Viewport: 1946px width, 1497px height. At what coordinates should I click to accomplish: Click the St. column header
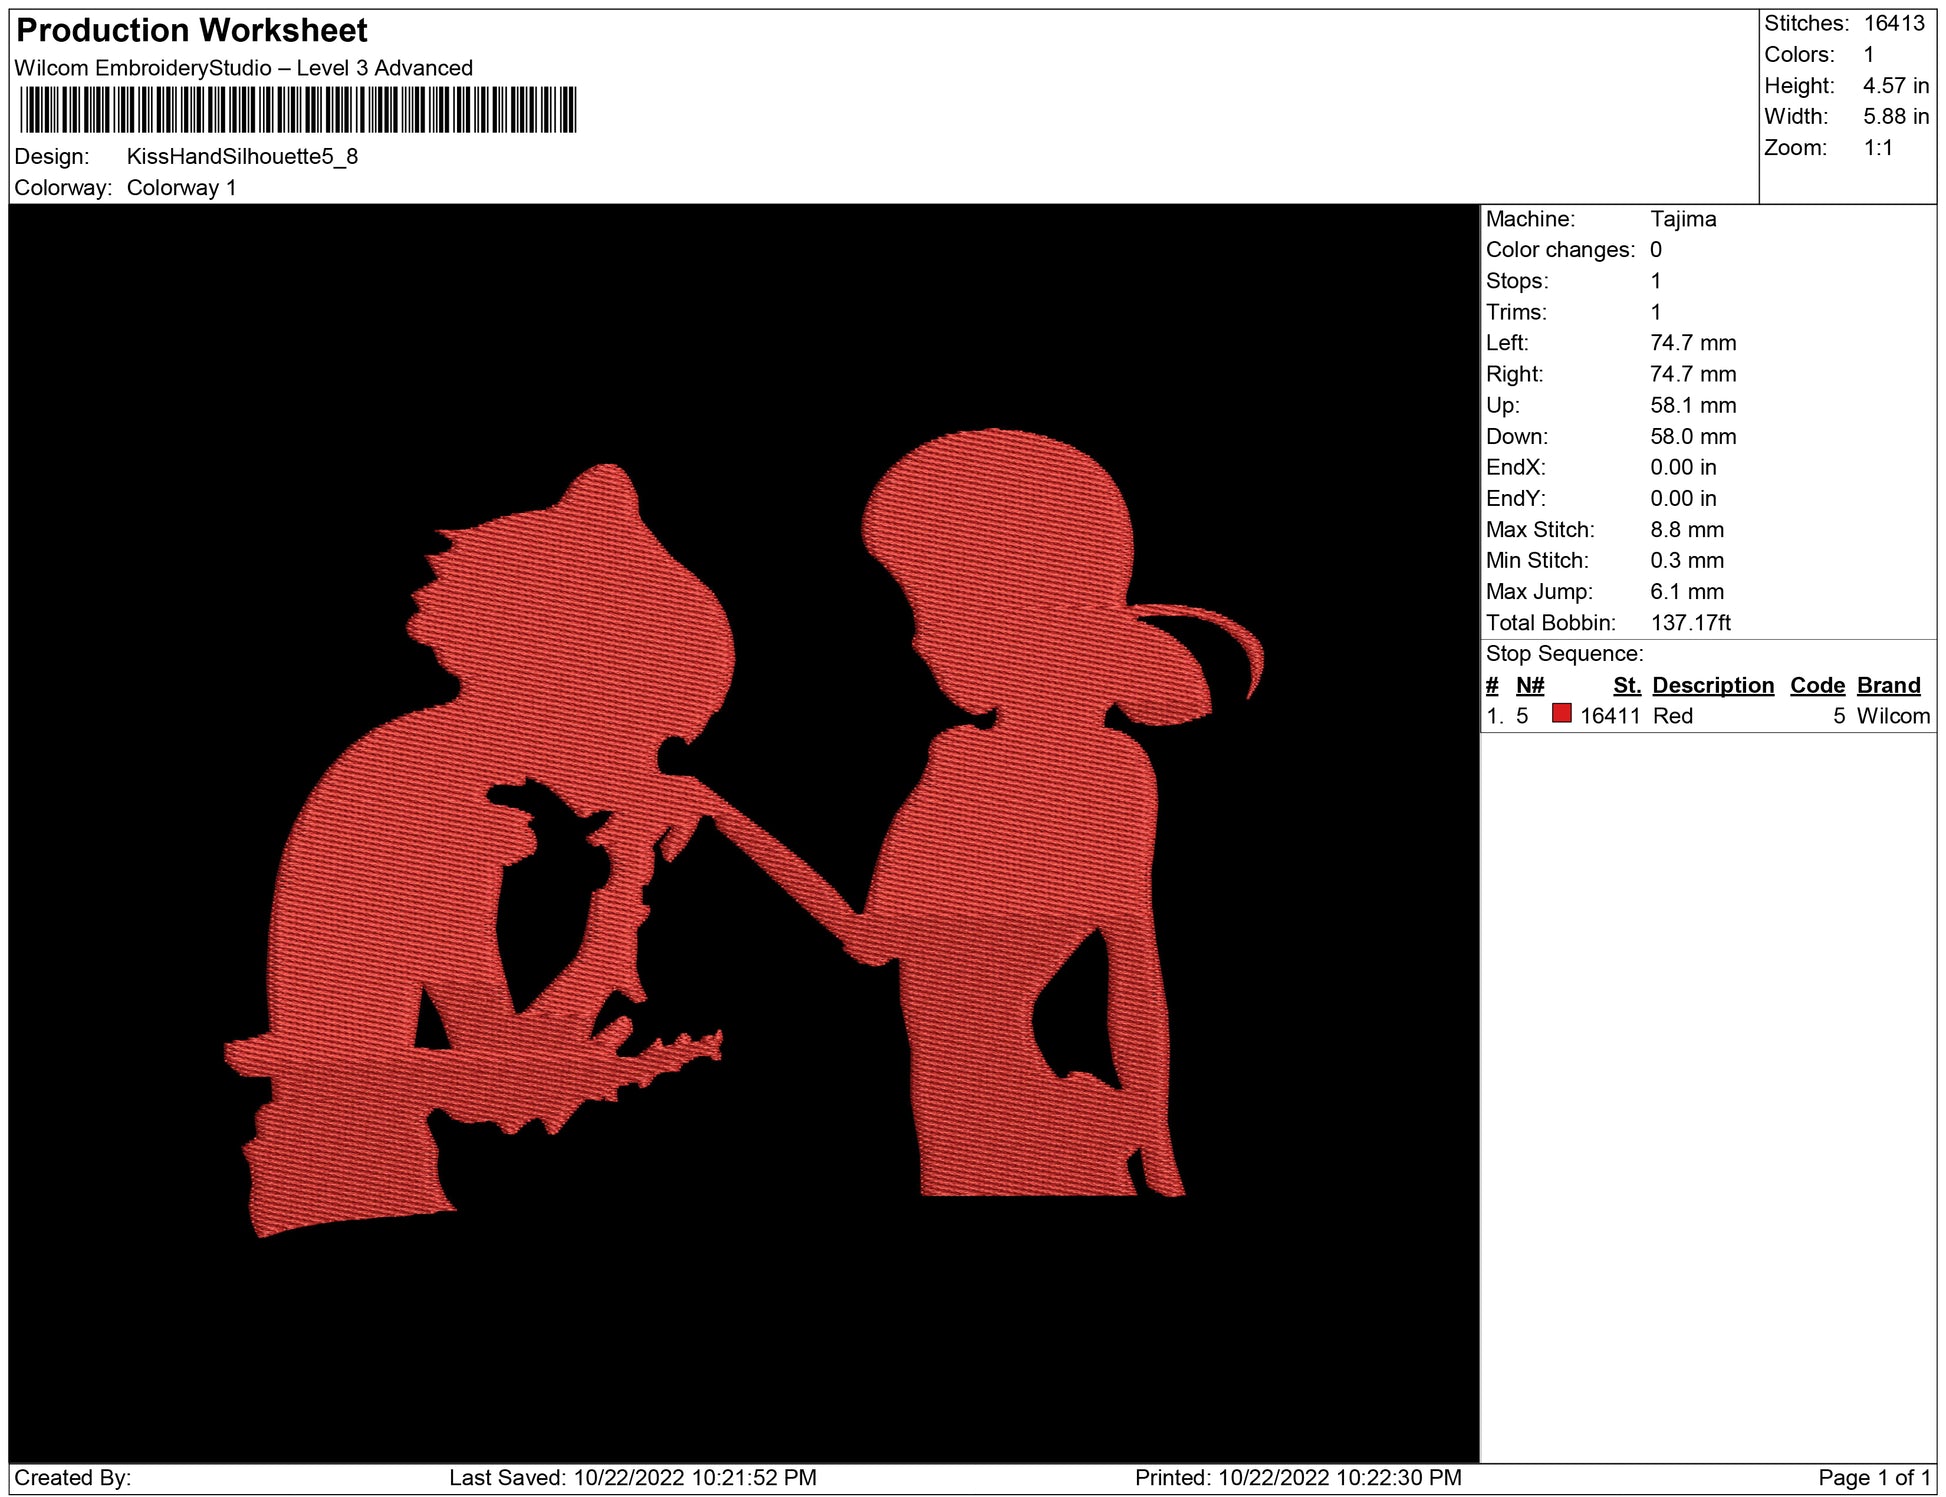[1626, 685]
